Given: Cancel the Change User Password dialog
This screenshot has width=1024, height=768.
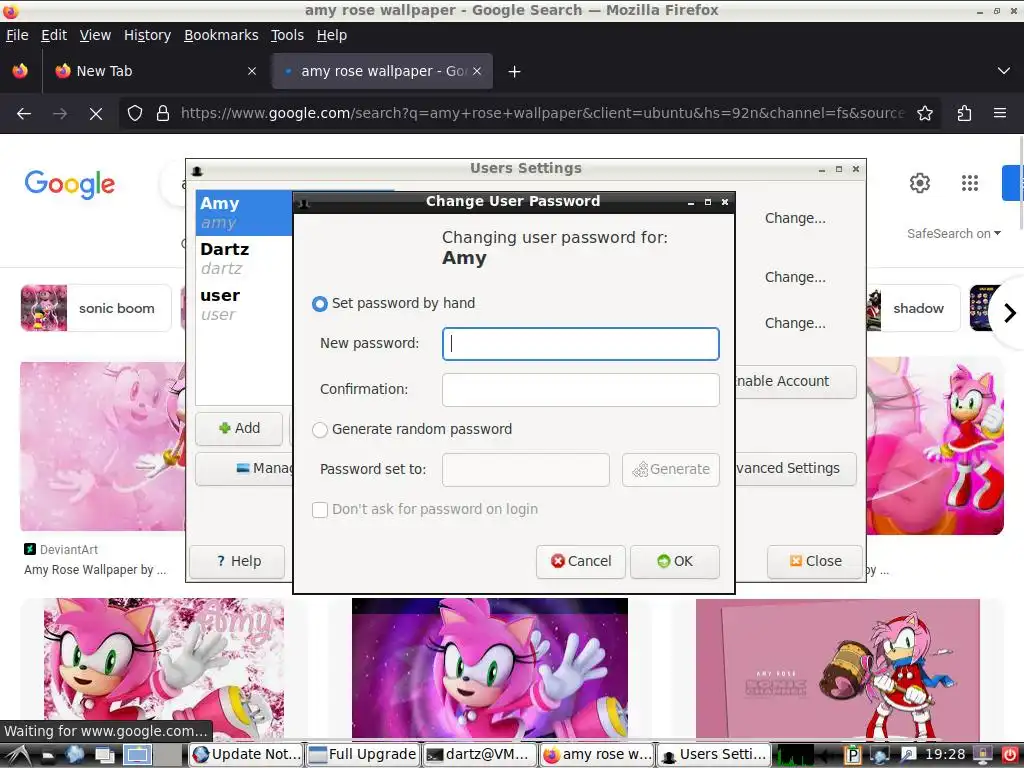Looking at the screenshot, I should (x=581, y=562).
